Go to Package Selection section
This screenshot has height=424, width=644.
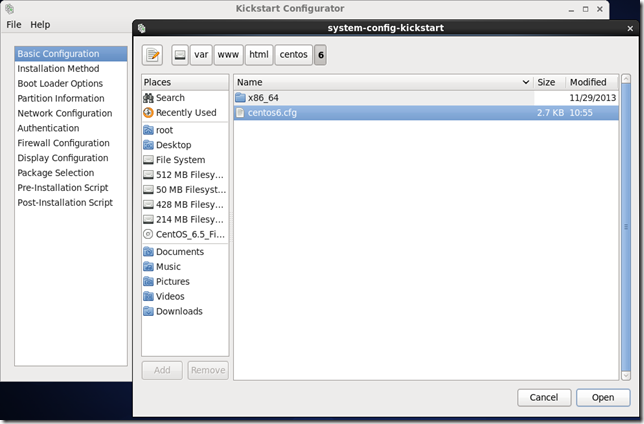click(71, 173)
